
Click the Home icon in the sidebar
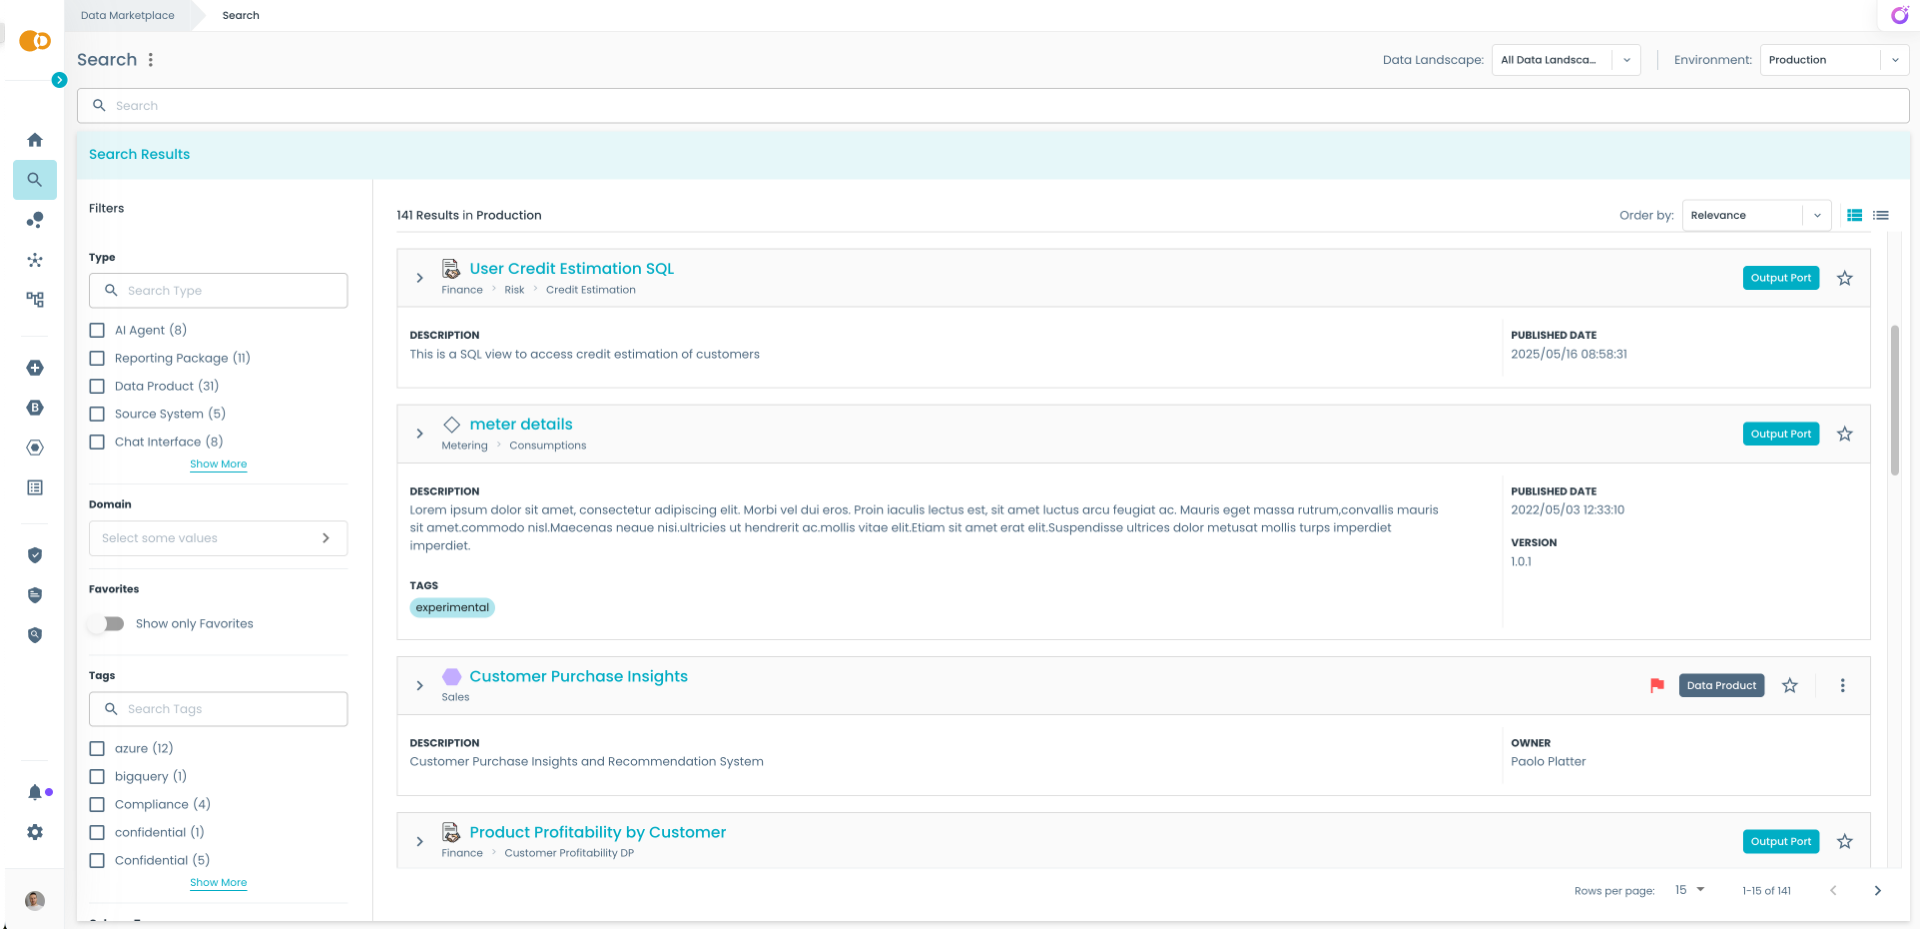point(35,140)
